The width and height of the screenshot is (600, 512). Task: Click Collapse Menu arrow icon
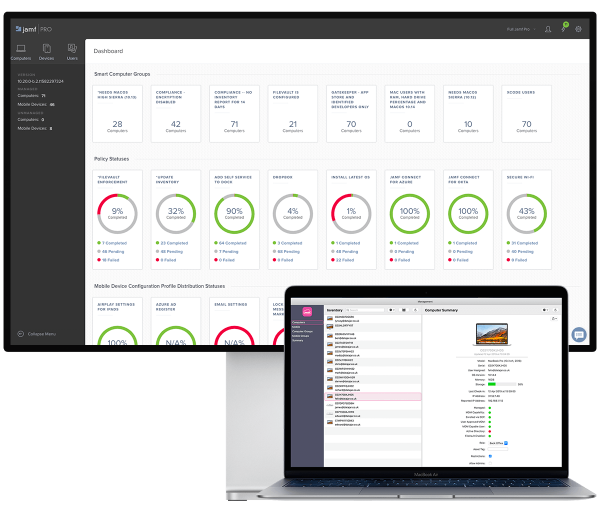point(21,334)
